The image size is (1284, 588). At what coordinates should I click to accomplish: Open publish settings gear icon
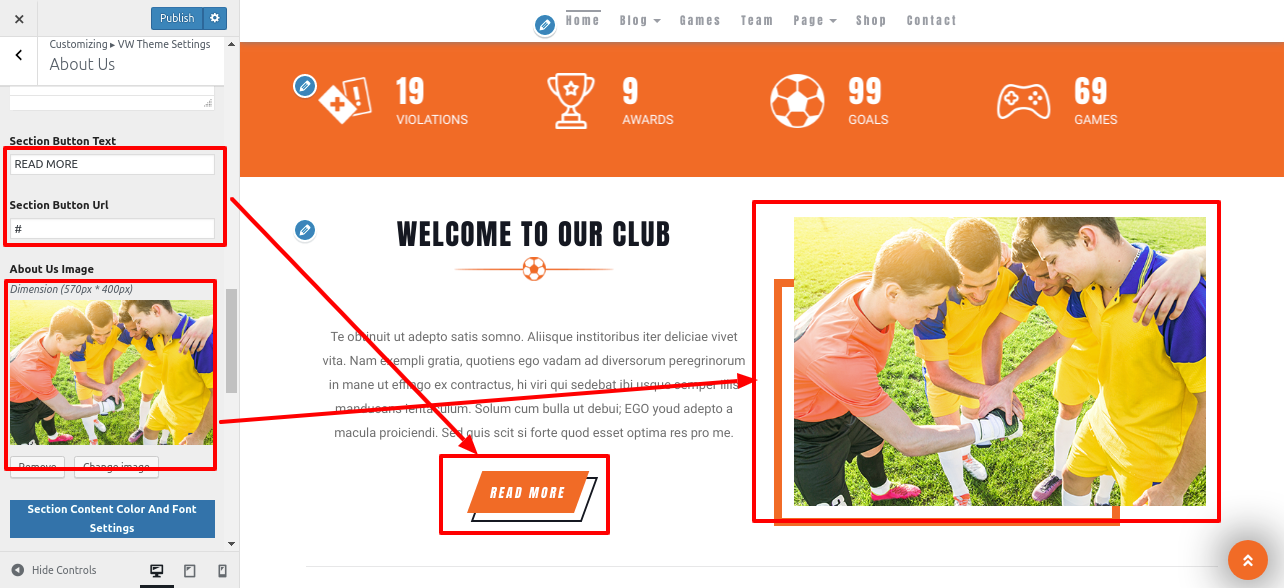[215, 18]
